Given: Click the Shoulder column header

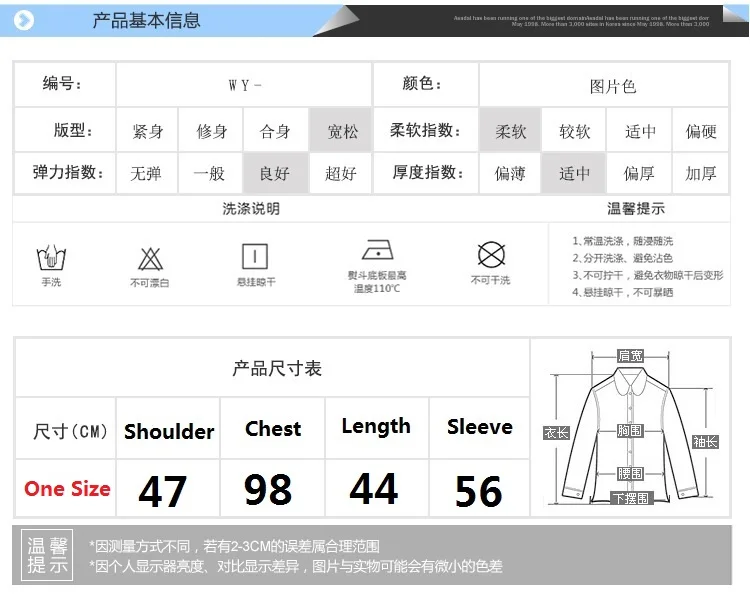Looking at the screenshot, I should click(169, 431).
